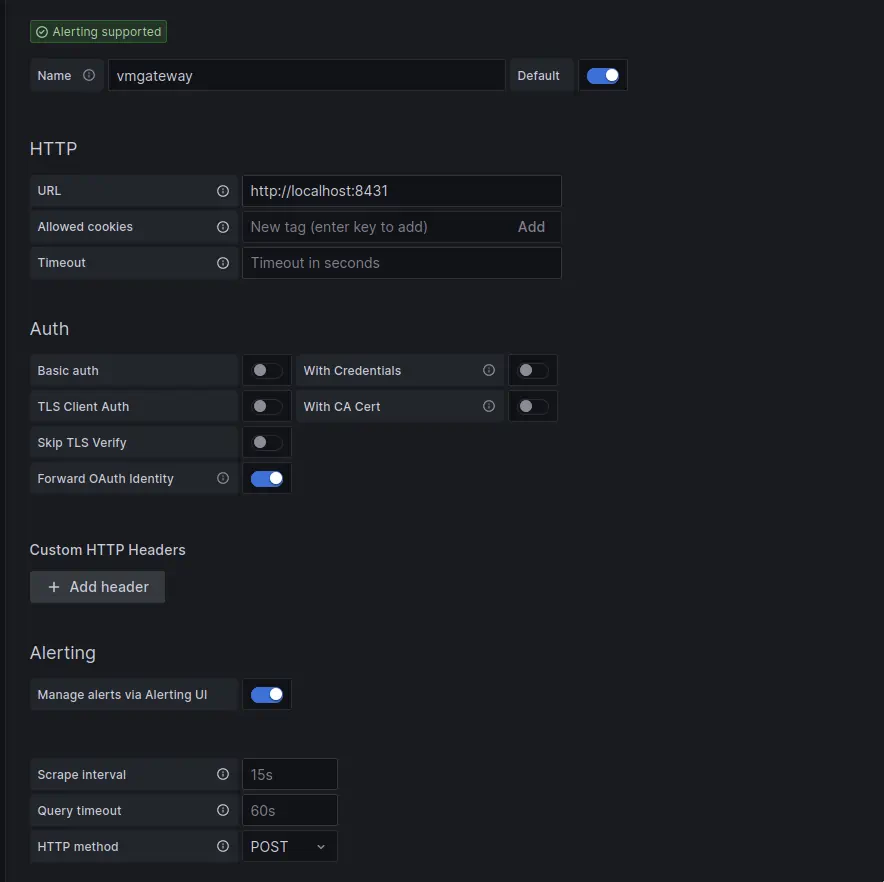
Task: Click Add next to Allowed cookies
Action: tap(531, 227)
